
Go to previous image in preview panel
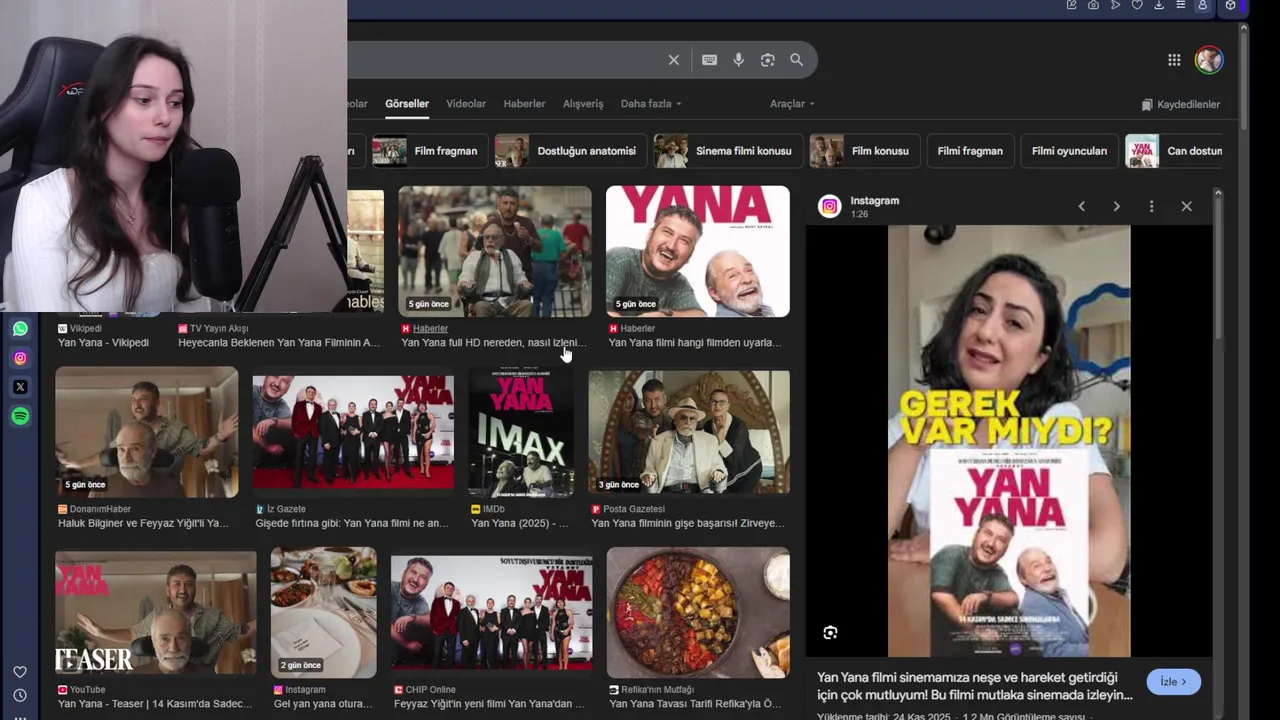pyautogui.click(x=1081, y=206)
